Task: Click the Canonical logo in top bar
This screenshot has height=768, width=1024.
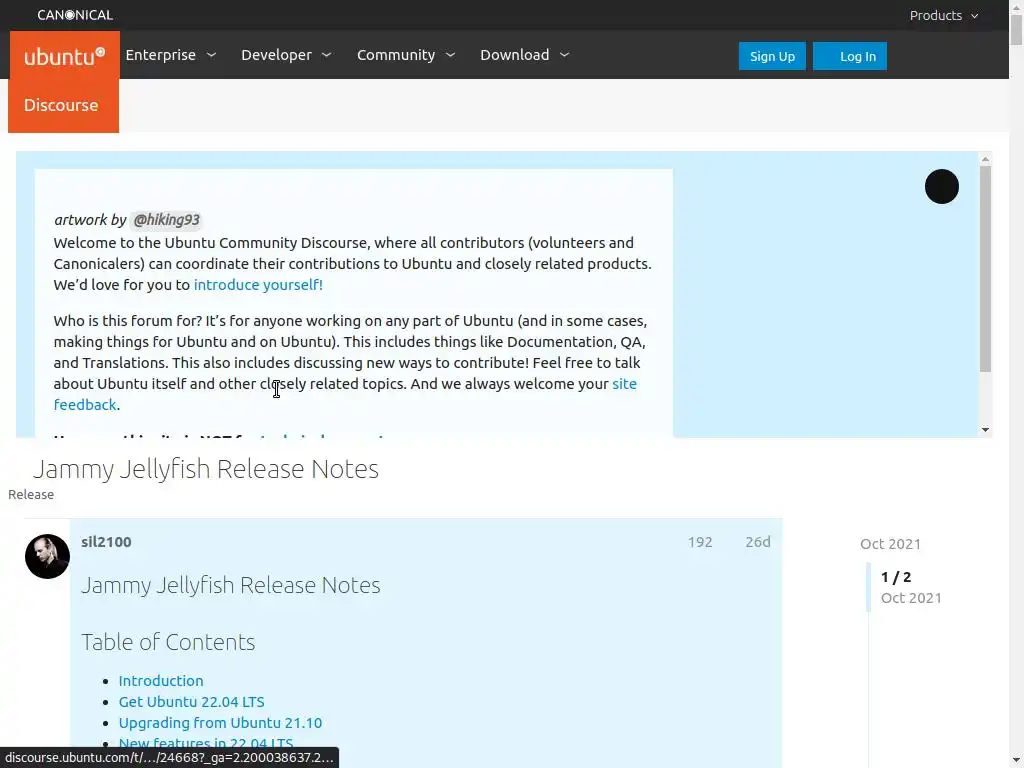Action: [x=74, y=15]
